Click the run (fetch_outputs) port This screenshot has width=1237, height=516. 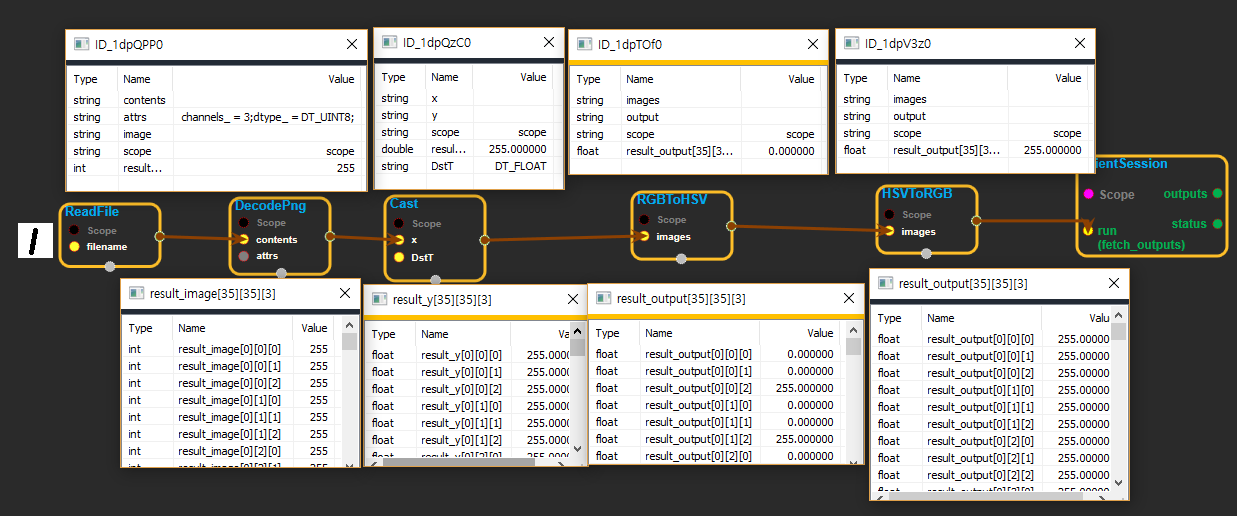pos(1088,230)
